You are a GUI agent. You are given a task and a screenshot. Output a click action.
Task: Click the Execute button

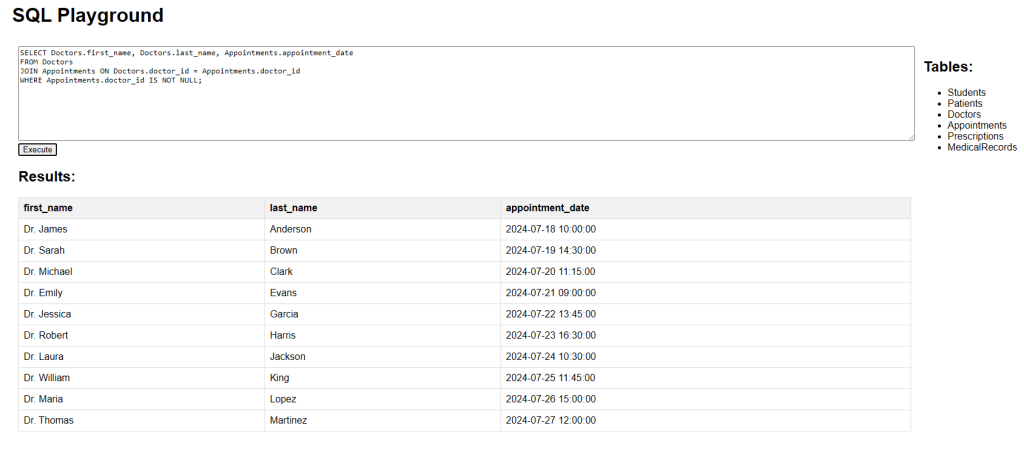[x=37, y=150]
